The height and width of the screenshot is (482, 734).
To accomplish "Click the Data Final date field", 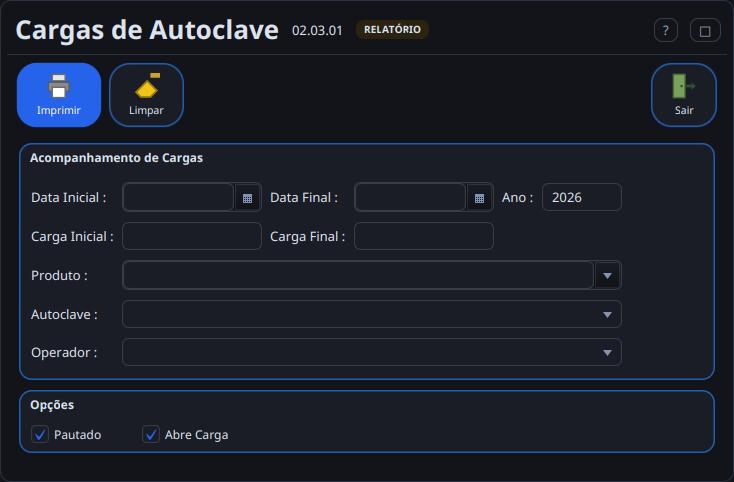I will pos(410,197).
